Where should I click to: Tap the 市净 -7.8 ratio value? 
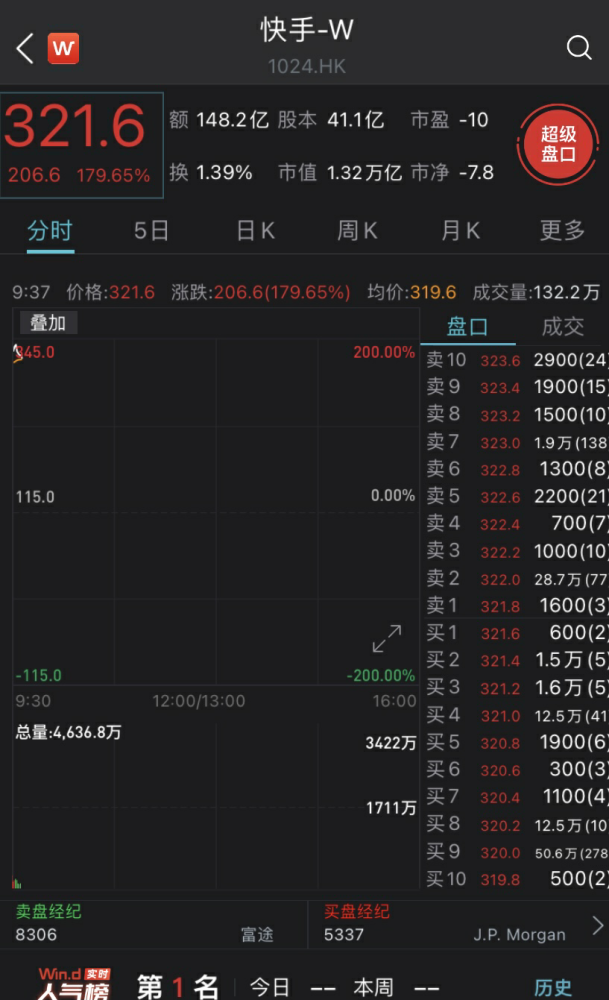(452, 172)
